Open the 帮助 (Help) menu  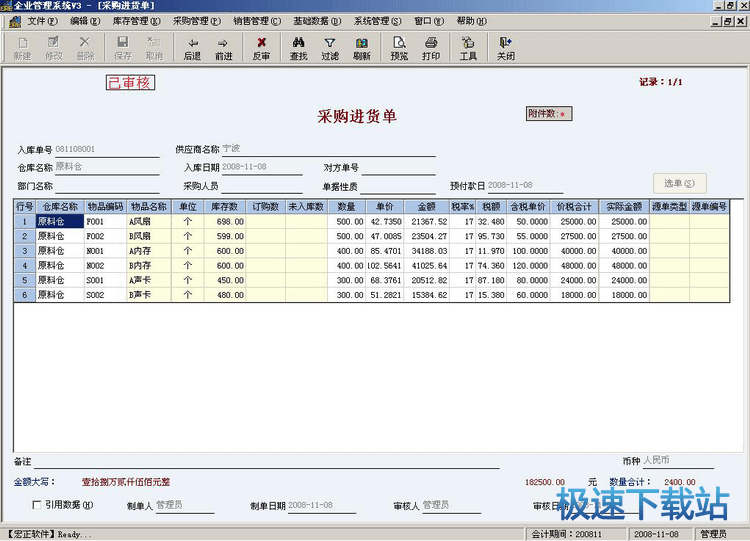pos(471,21)
